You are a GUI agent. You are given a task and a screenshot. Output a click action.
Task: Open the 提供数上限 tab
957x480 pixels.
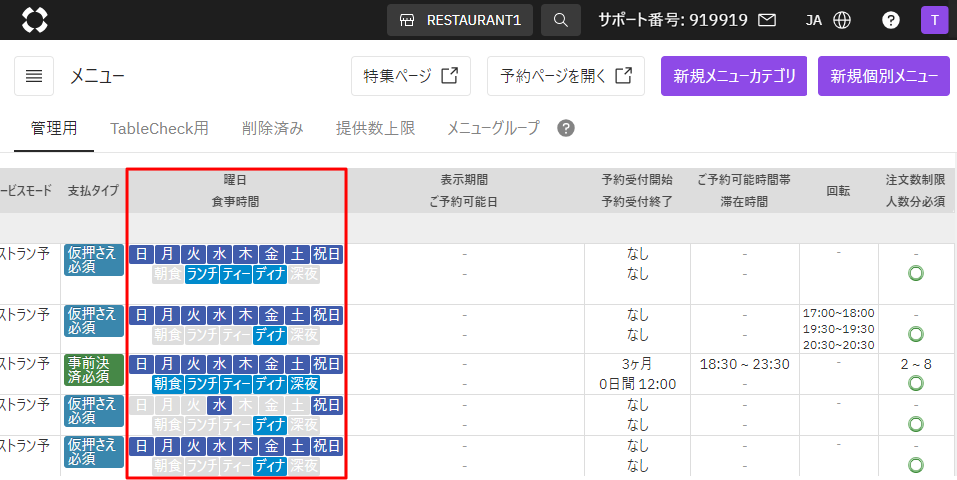375,128
